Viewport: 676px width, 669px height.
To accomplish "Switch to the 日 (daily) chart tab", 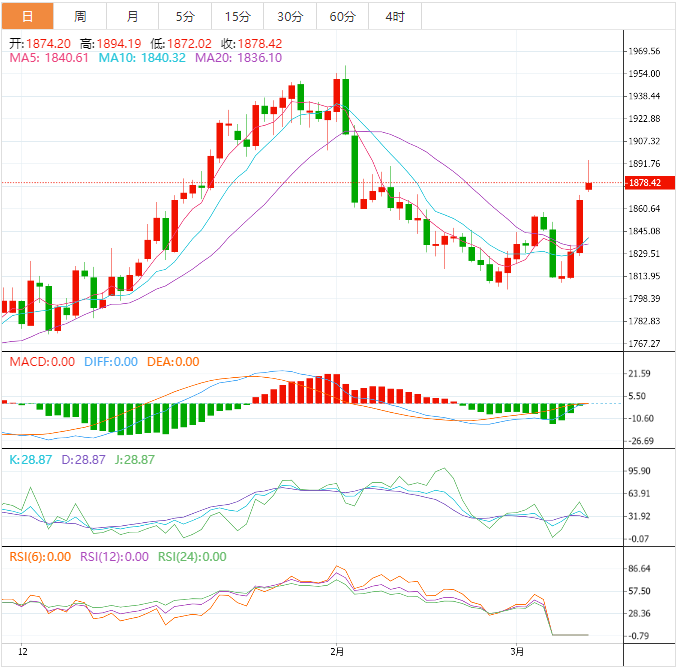I will (27, 17).
